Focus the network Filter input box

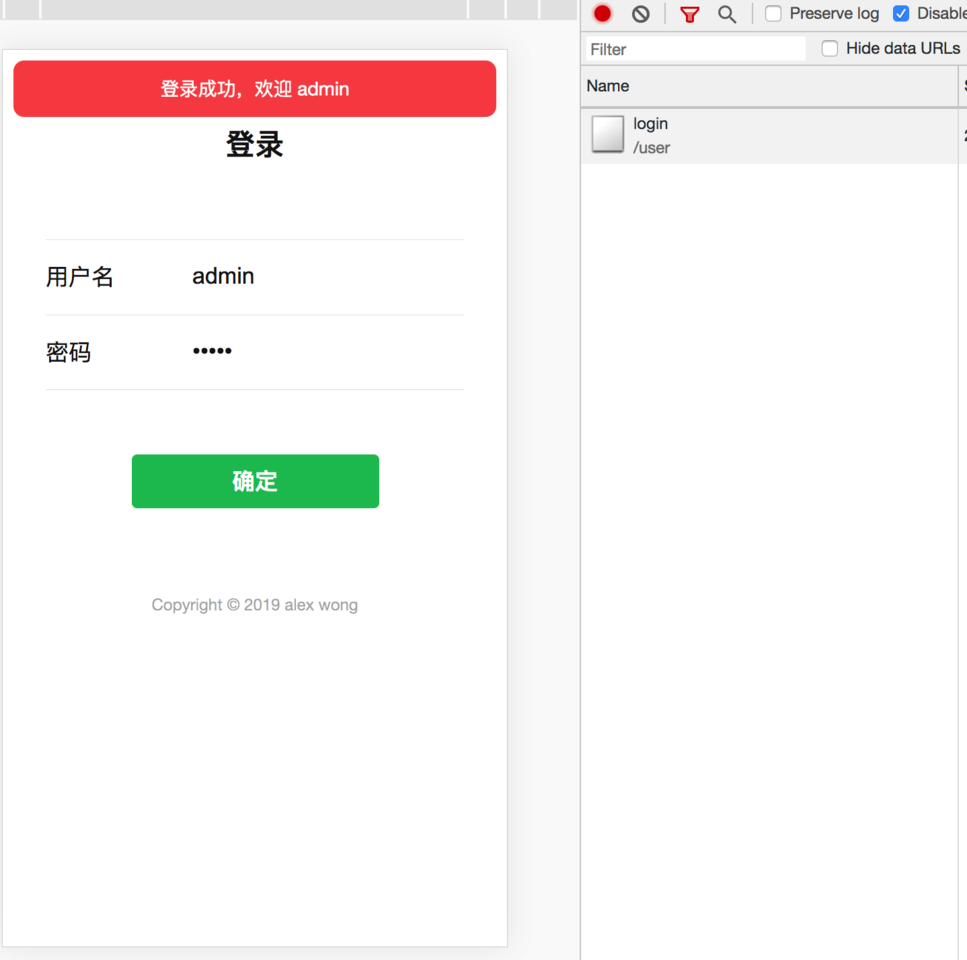pos(694,48)
